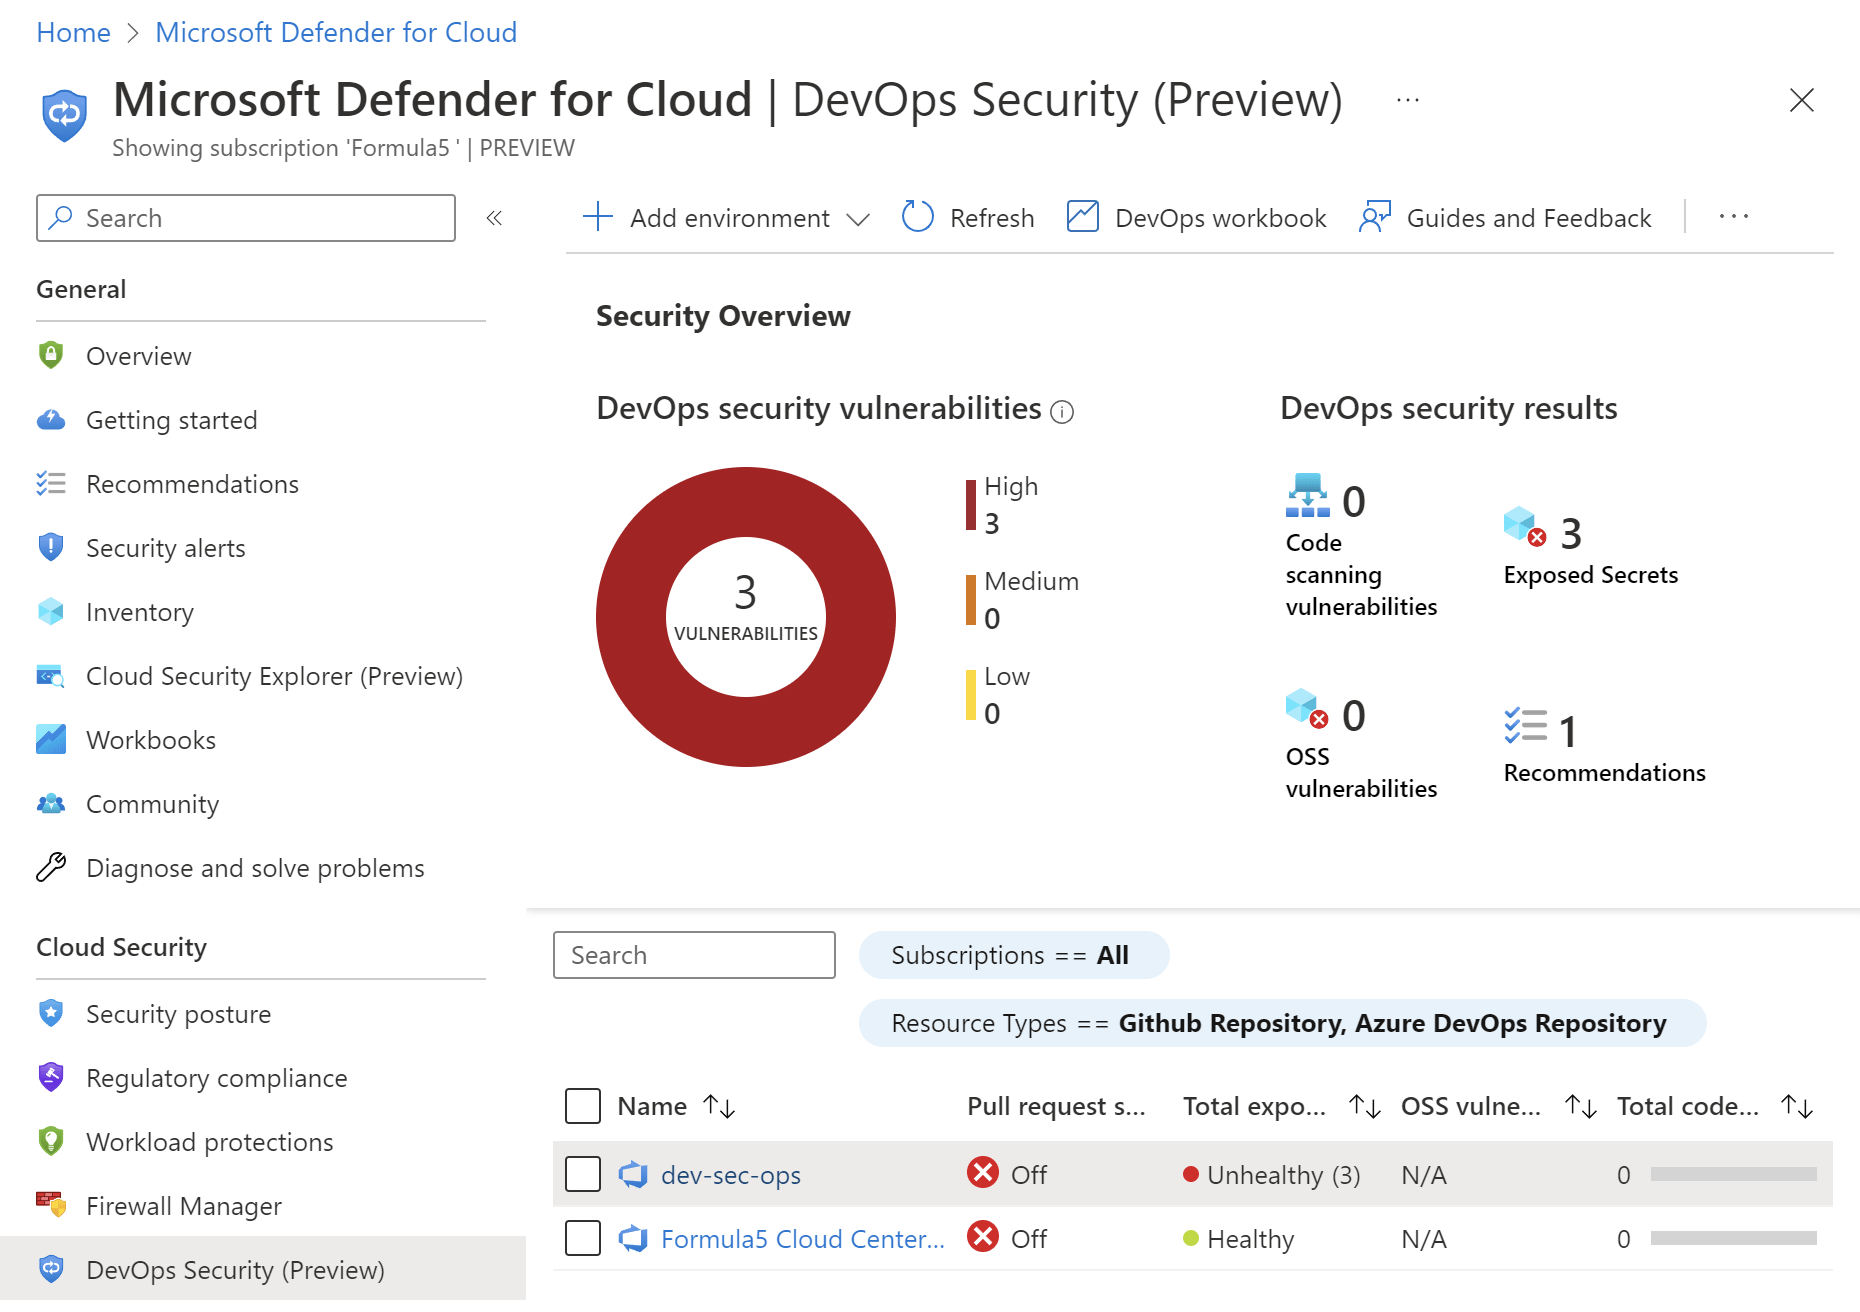
Task: Open the Subscriptions filter pill
Action: 1013,955
